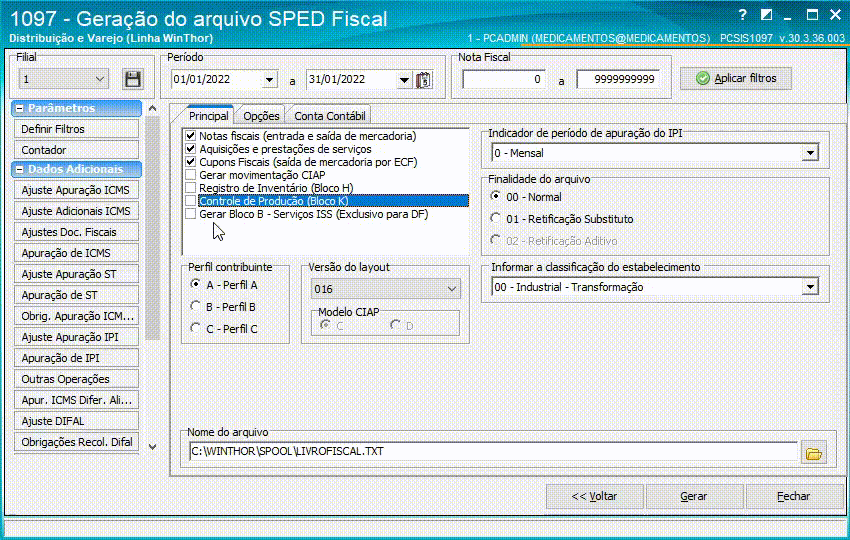Open Ajuste DIFAL sidebar item
This screenshot has width=850, height=540.
coord(76,421)
